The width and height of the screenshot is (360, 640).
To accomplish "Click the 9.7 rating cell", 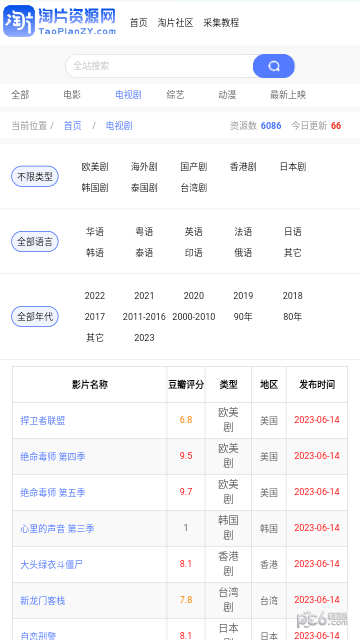I will pos(186,492).
